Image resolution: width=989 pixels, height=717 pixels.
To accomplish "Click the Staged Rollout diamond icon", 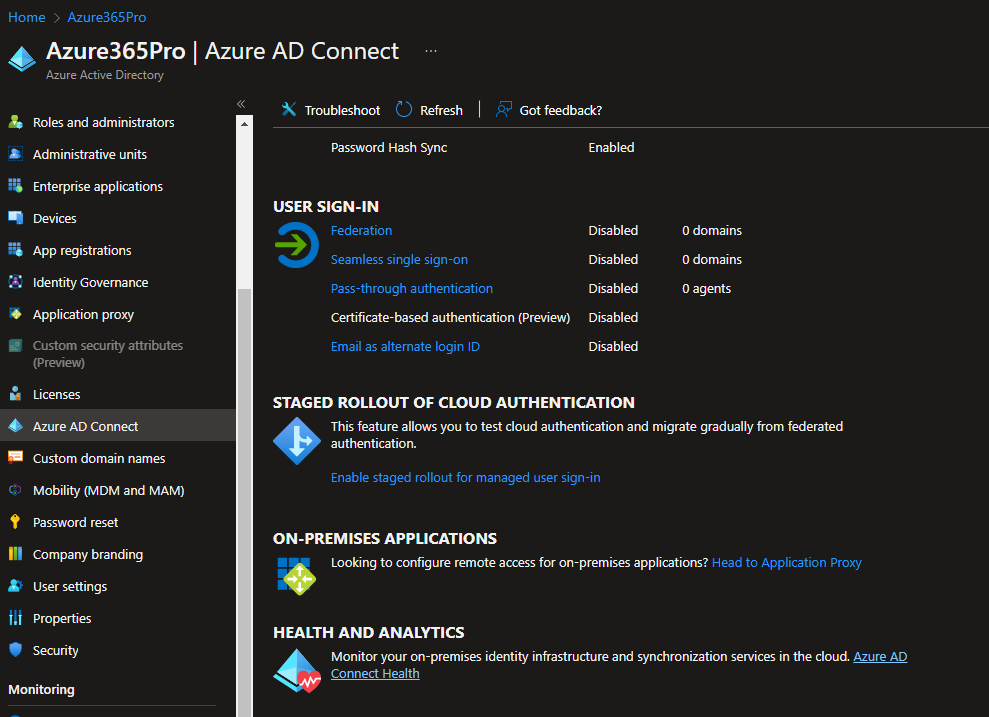I will pyautogui.click(x=296, y=441).
